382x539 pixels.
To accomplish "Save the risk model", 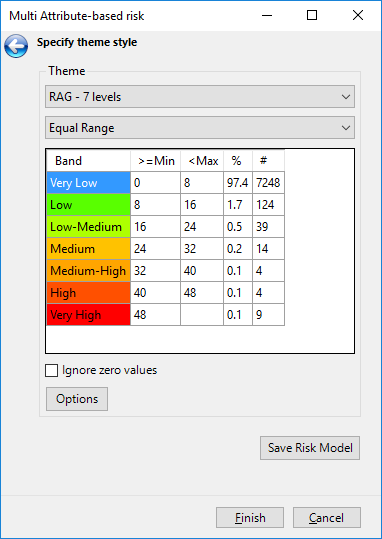I will [x=310, y=448].
